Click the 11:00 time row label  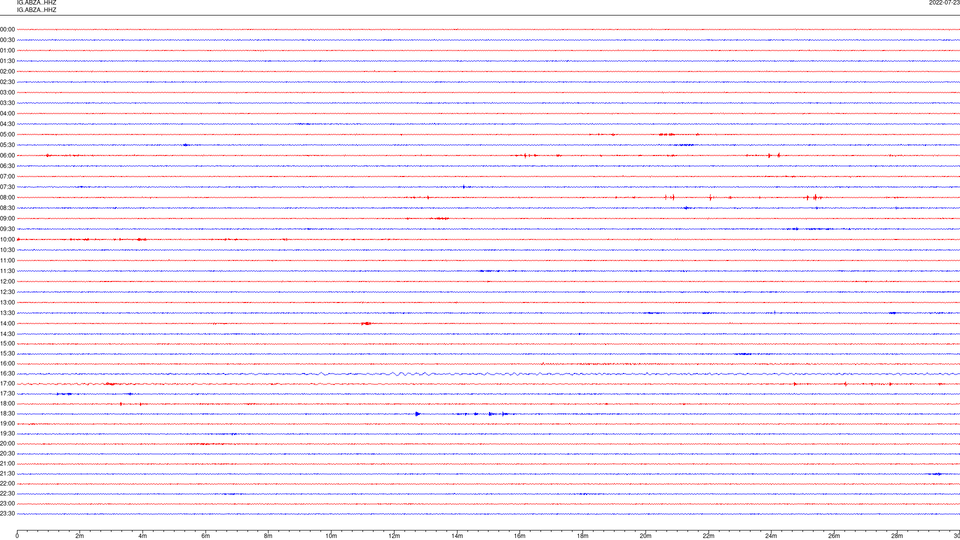(x=7, y=261)
